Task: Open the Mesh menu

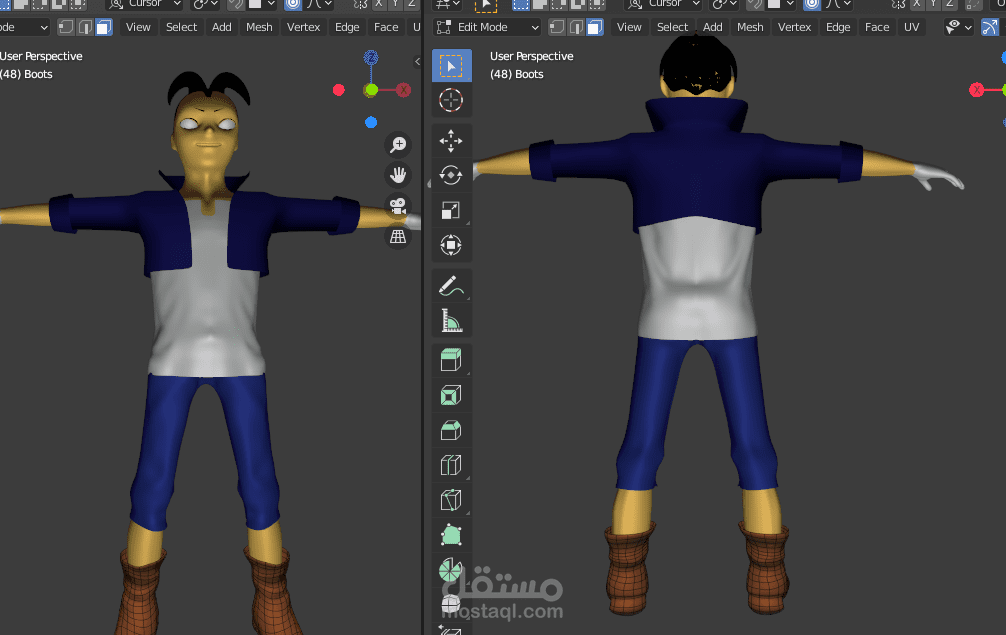Action: point(750,27)
